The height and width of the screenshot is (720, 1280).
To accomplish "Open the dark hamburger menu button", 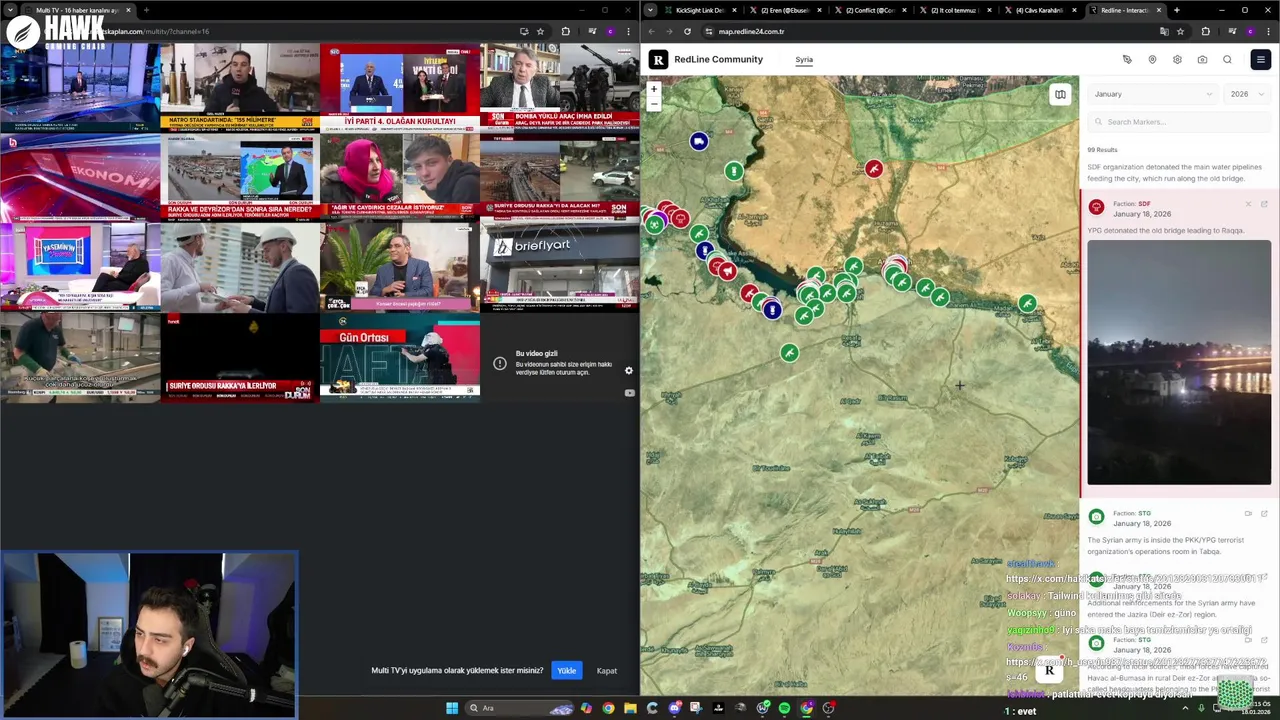I will [x=1260, y=60].
